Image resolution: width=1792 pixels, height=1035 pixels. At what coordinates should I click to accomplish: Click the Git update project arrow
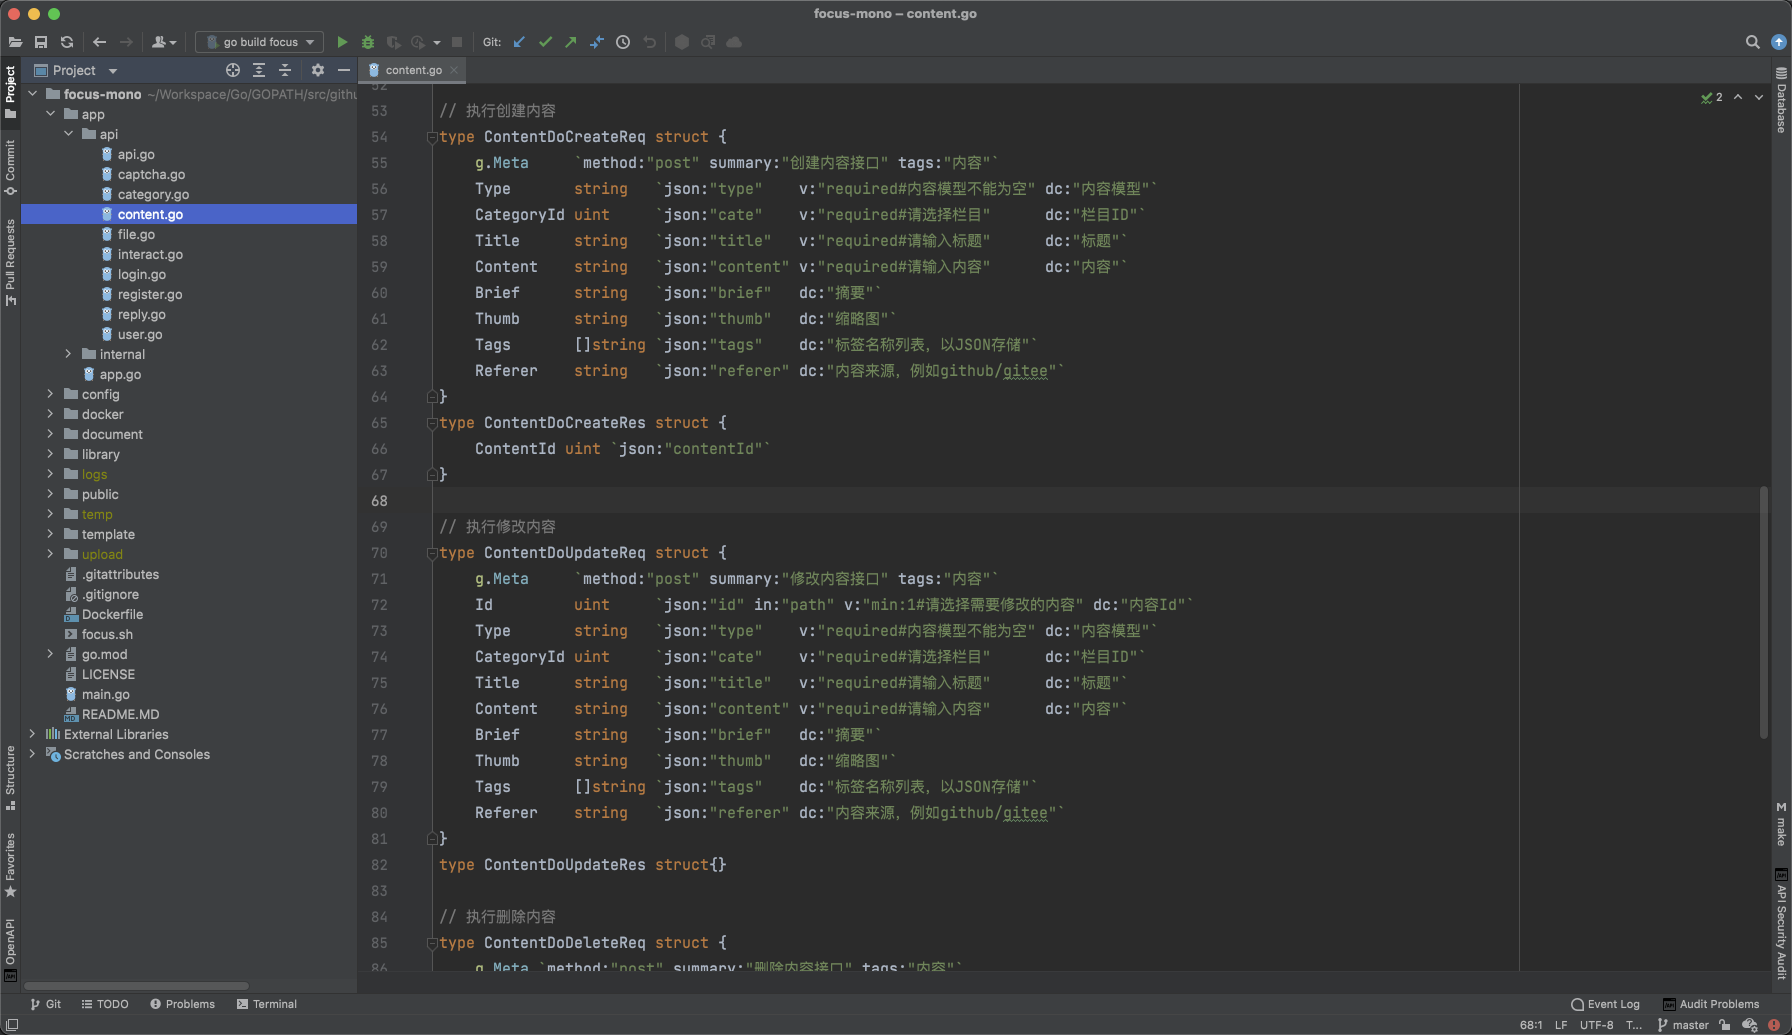[x=519, y=42]
